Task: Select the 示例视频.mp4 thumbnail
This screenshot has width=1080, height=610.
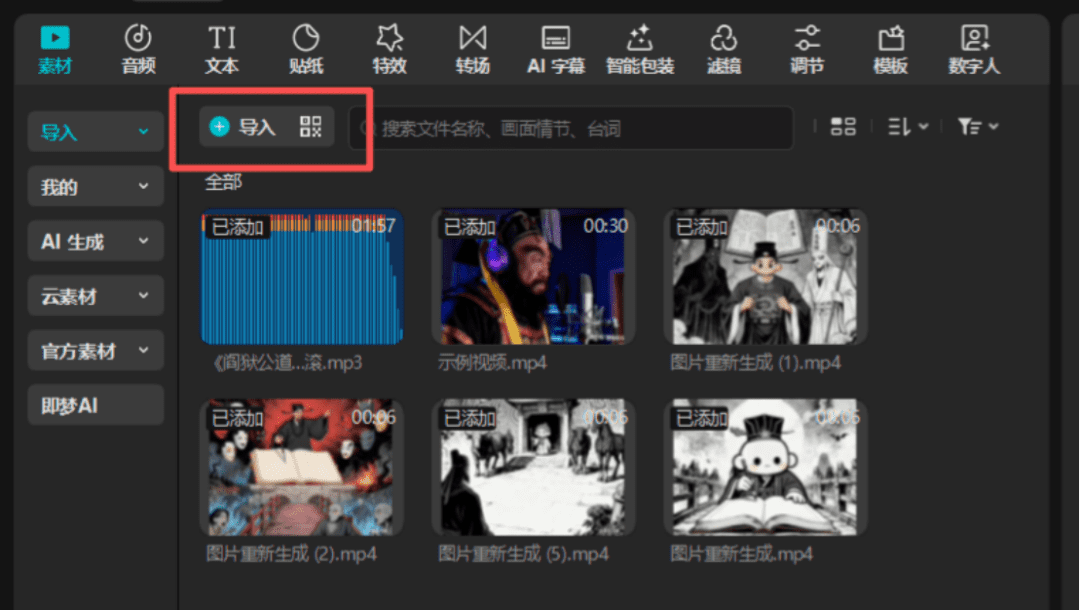Action: pyautogui.click(x=533, y=277)
